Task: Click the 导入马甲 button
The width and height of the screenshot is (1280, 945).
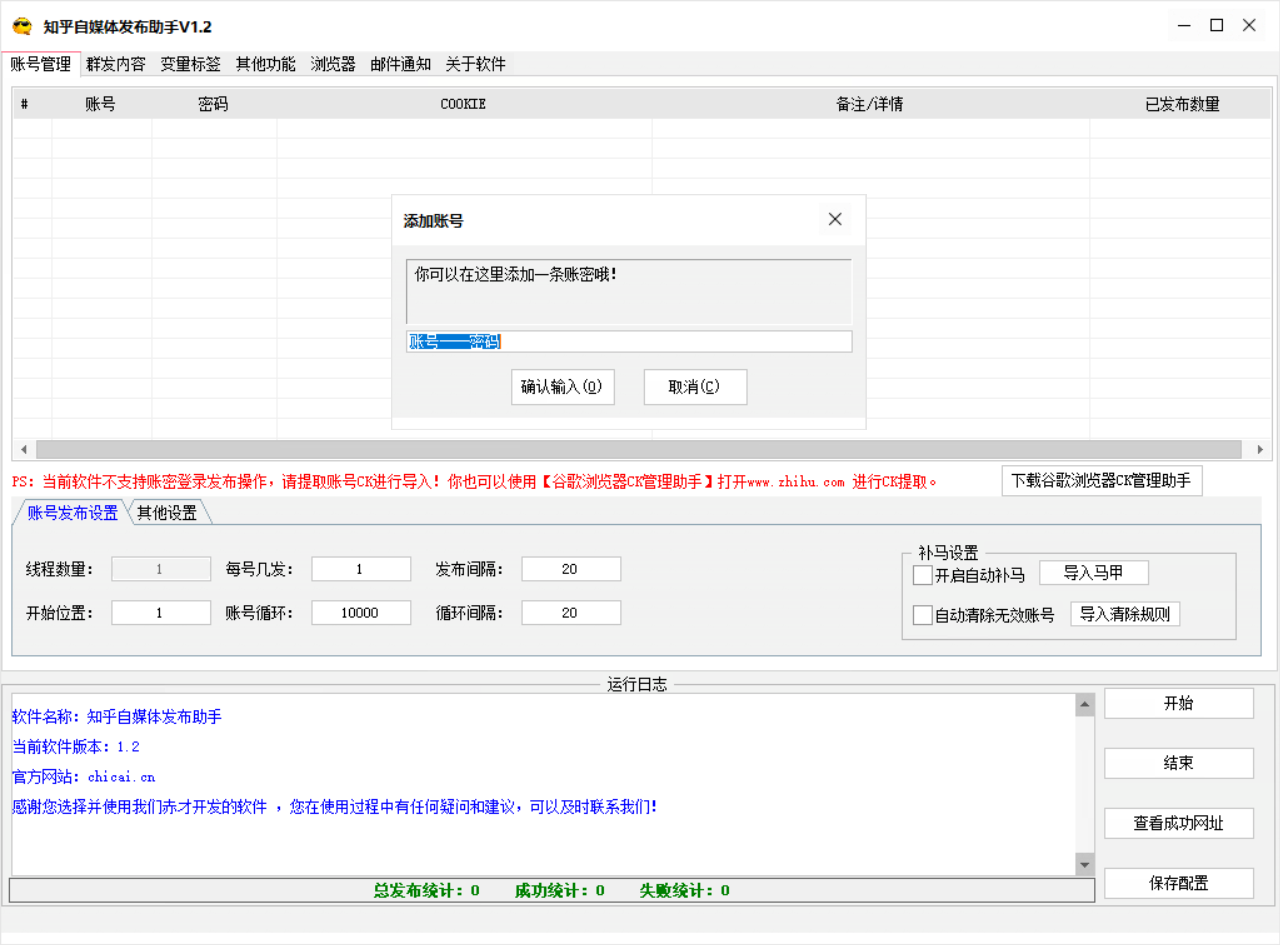Action: tap(1094, 573)
